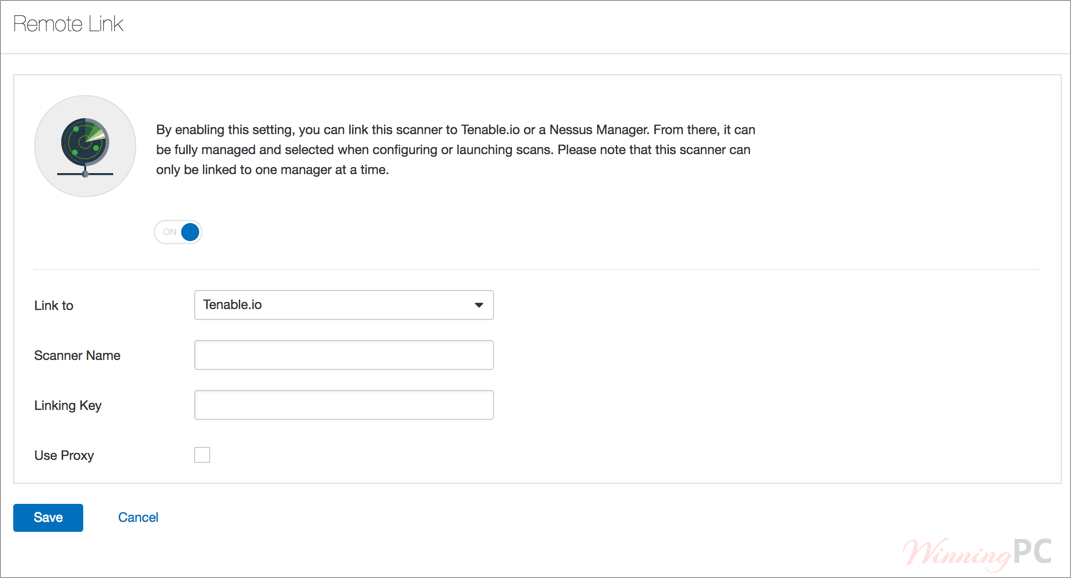Click the Scanner Name input field

click(x=344, y=355)
